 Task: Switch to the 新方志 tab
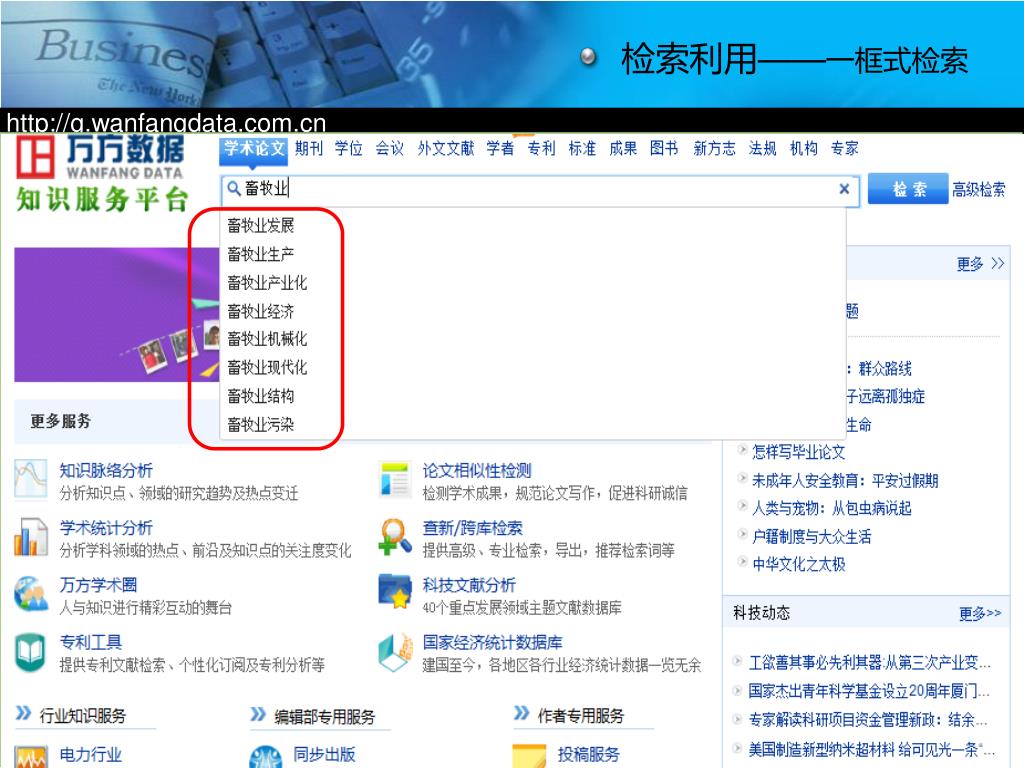714,148
